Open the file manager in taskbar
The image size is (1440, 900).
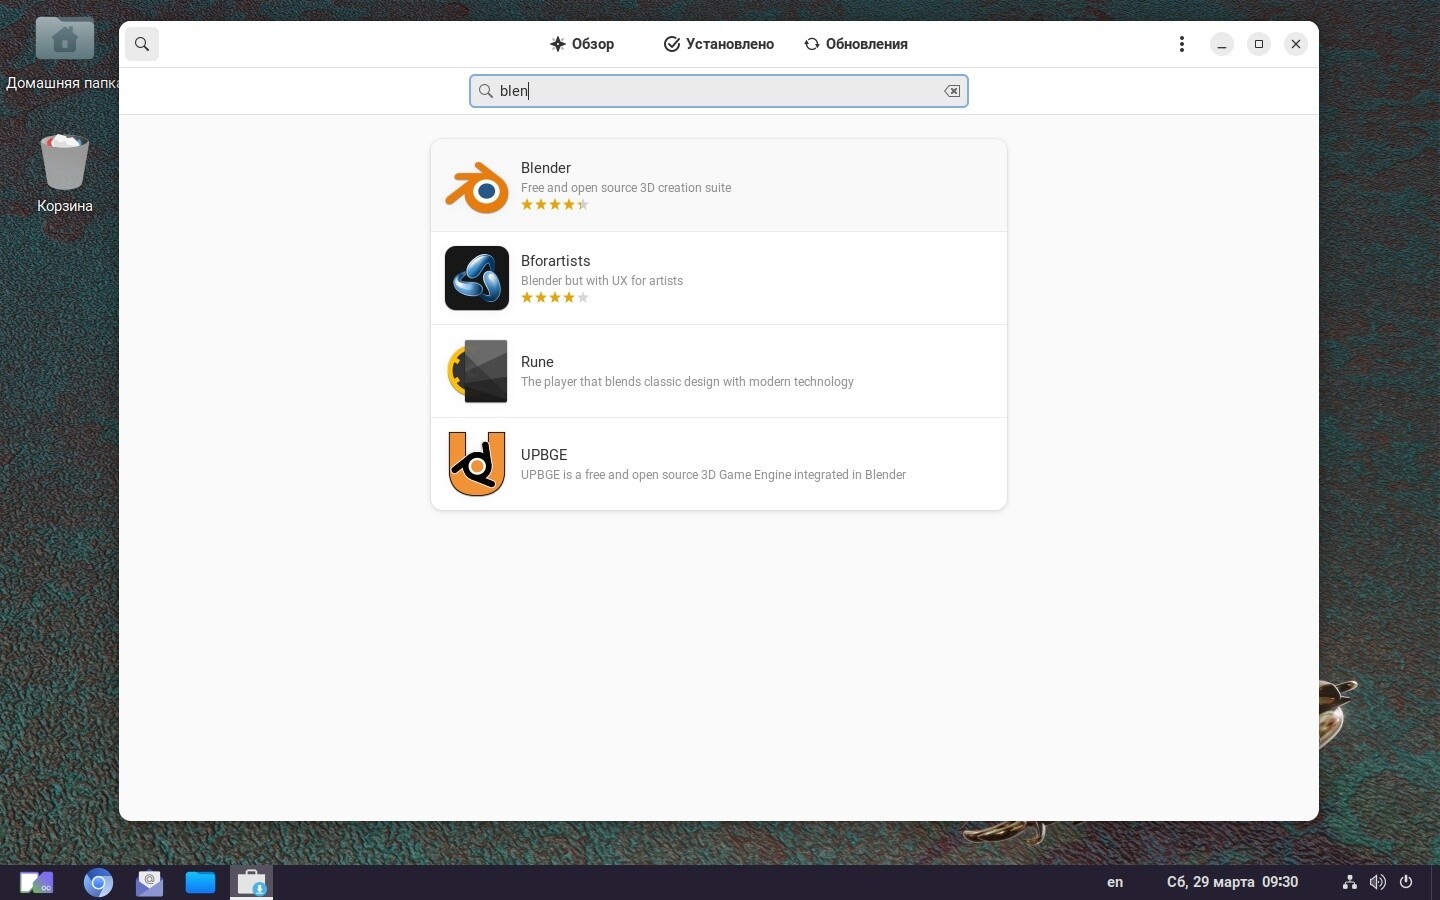200,883
